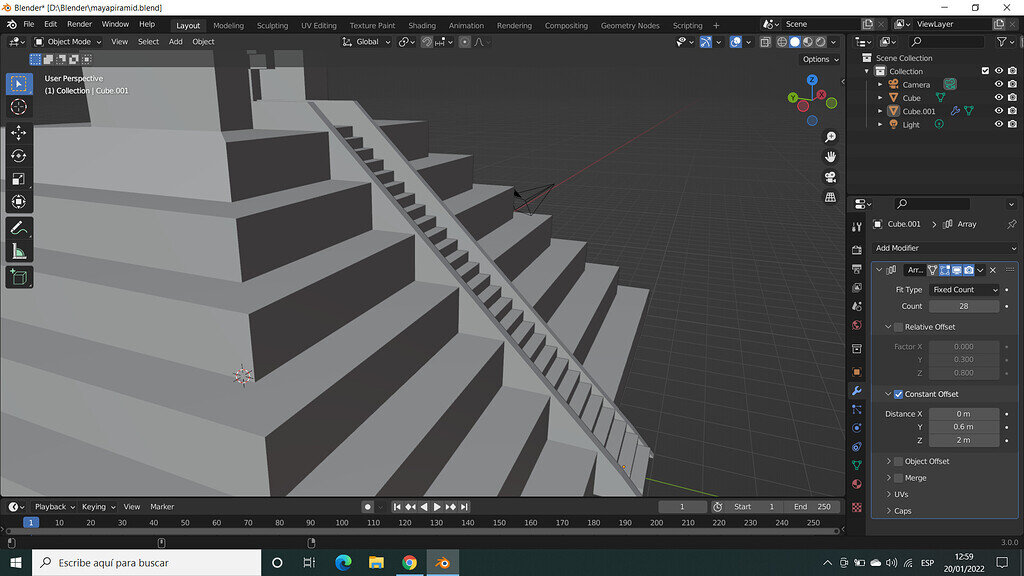Click the snapping magnet icon in the header
The width and height of the screenshot is (1024, 576).
[x=425, y=42]
